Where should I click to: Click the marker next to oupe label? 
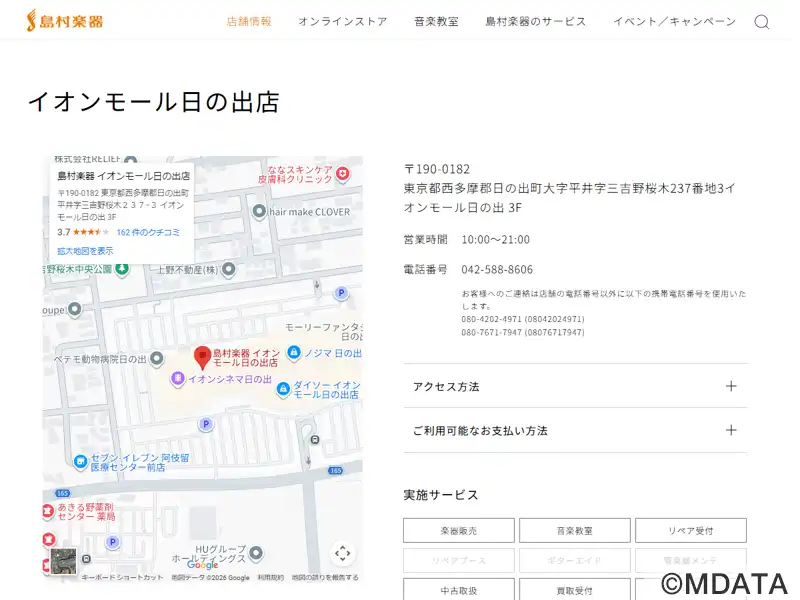(75, 309)
